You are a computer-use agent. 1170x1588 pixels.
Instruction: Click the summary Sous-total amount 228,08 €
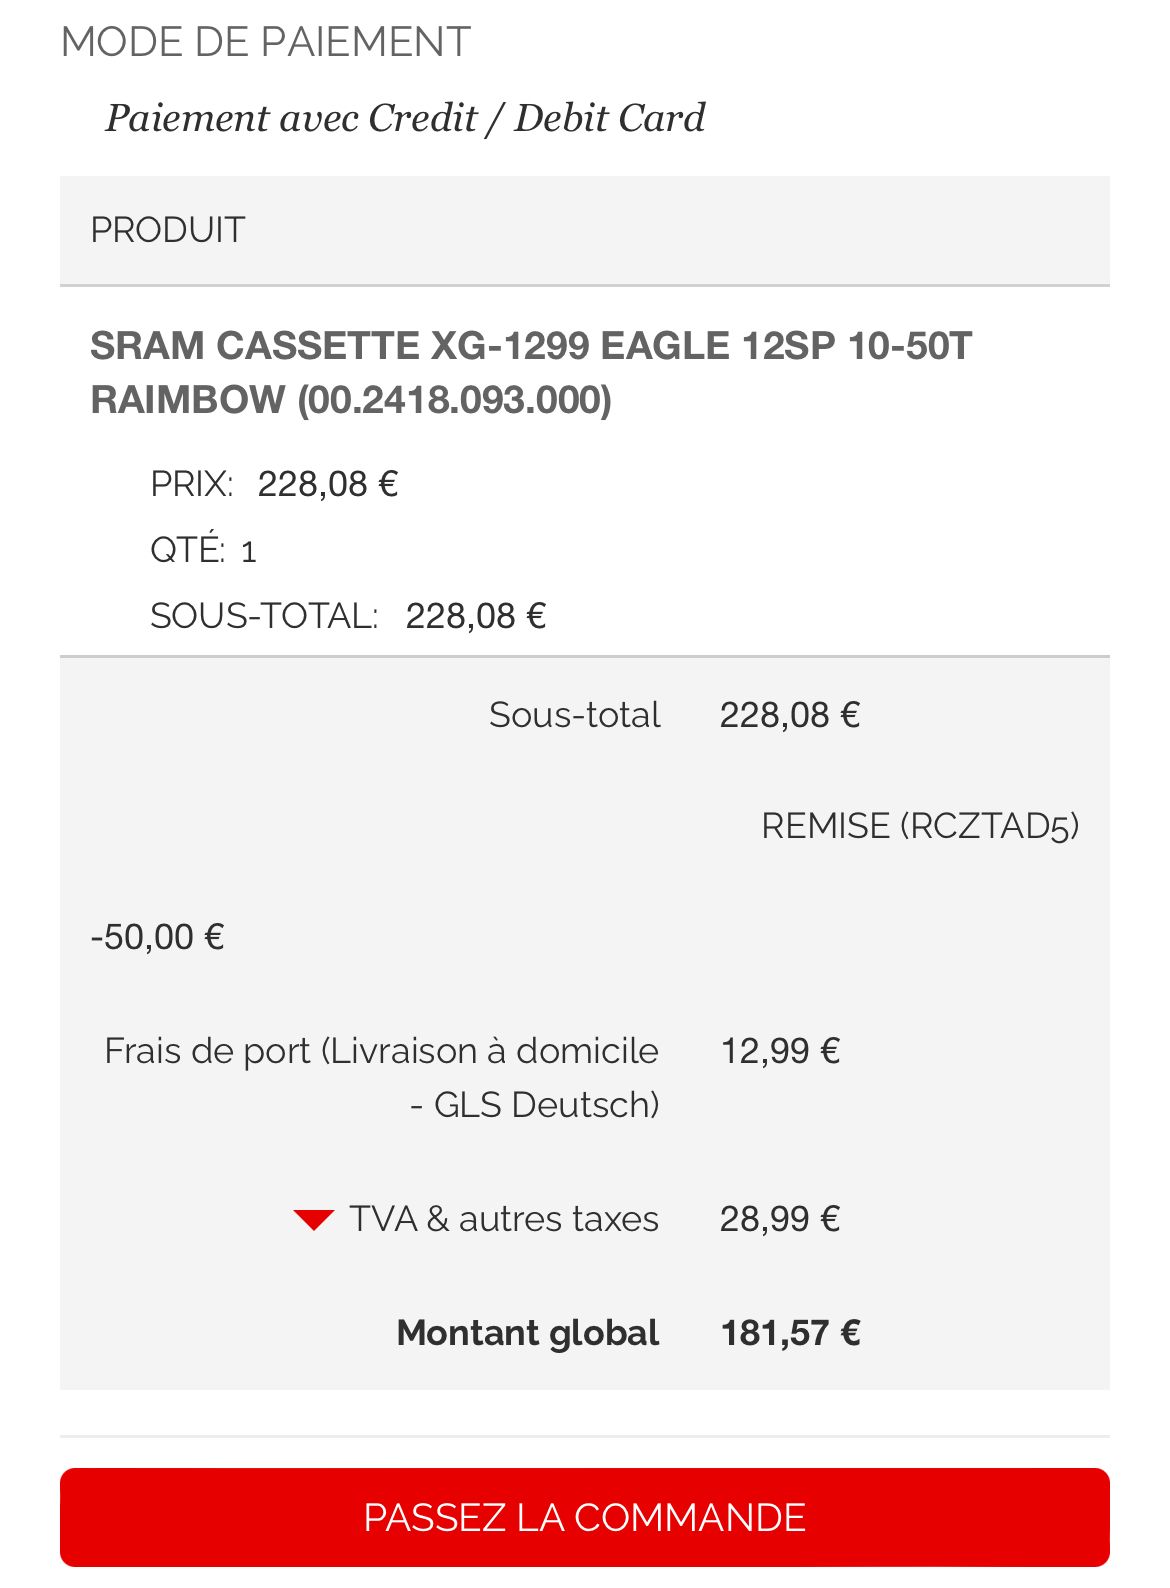(x=790, y=715)
